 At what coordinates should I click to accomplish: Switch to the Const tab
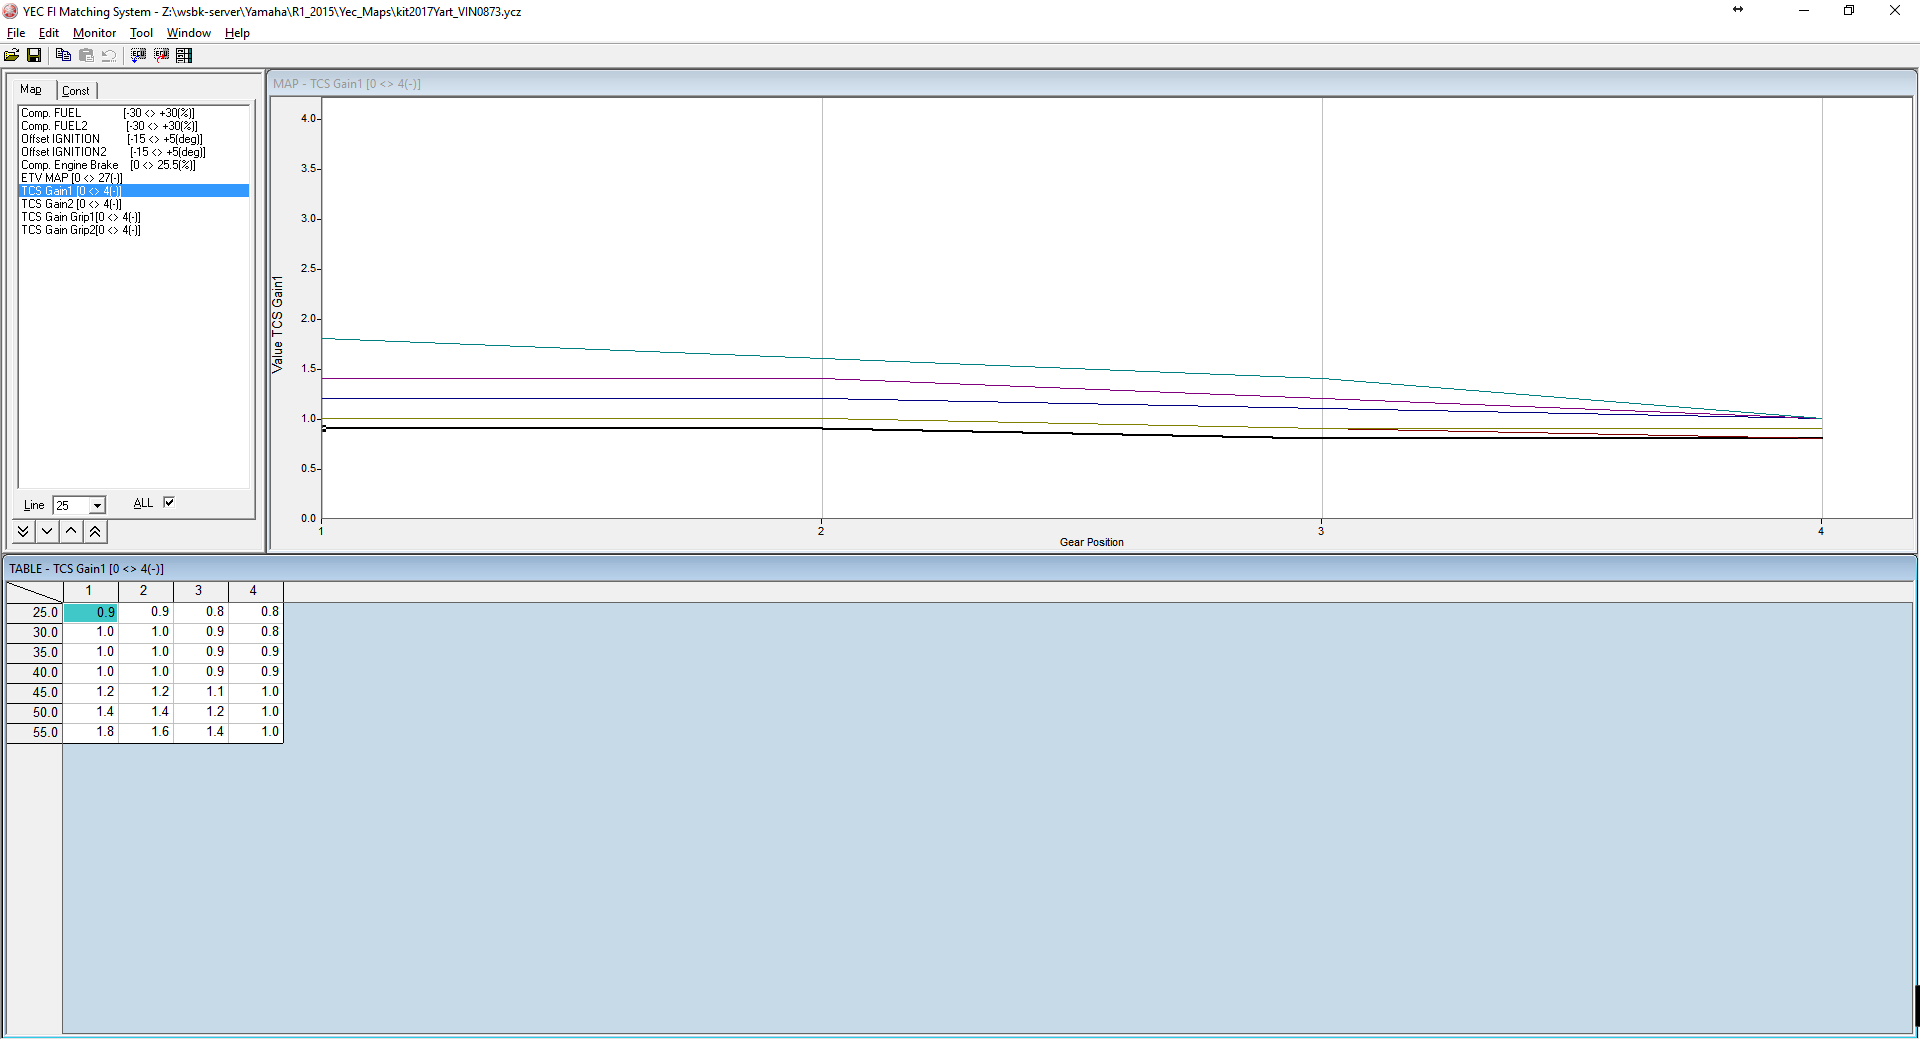point(76,91)
